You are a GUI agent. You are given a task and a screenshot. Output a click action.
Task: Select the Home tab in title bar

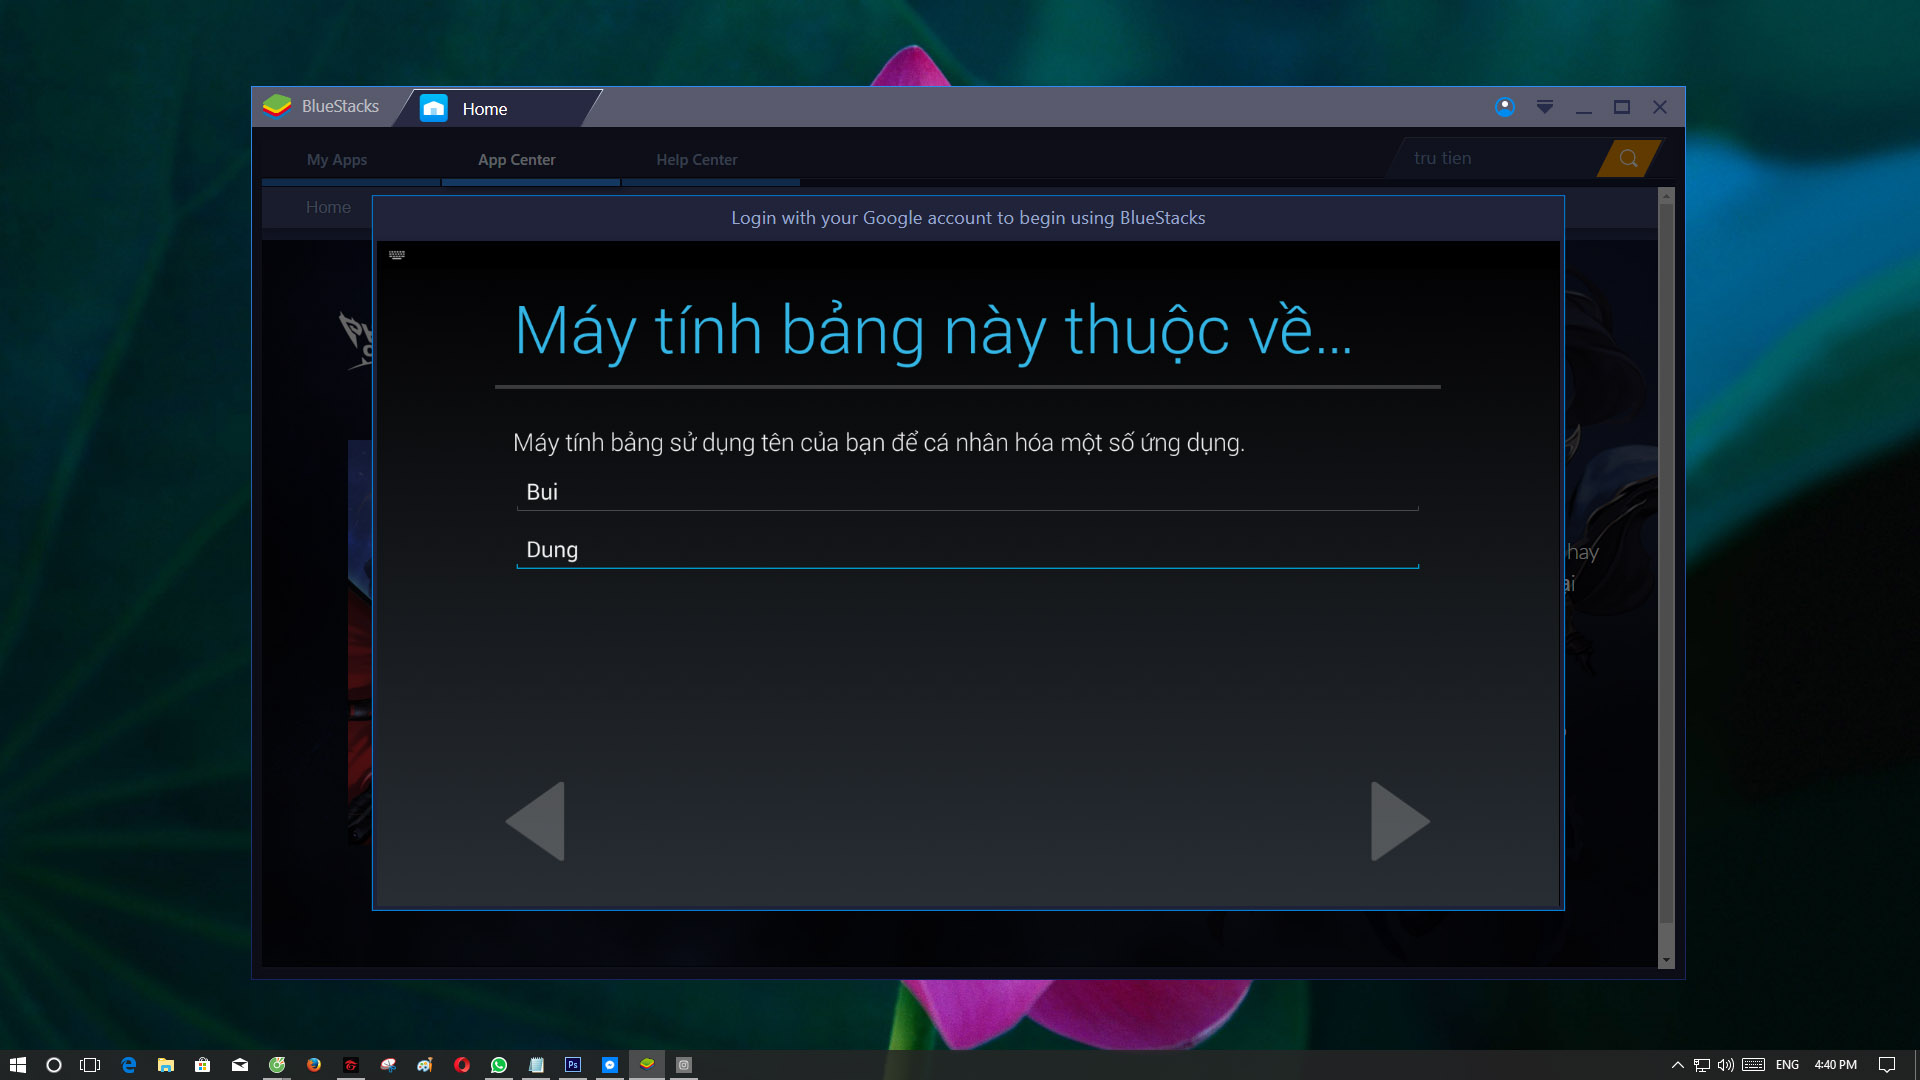[x=484, y=109]
